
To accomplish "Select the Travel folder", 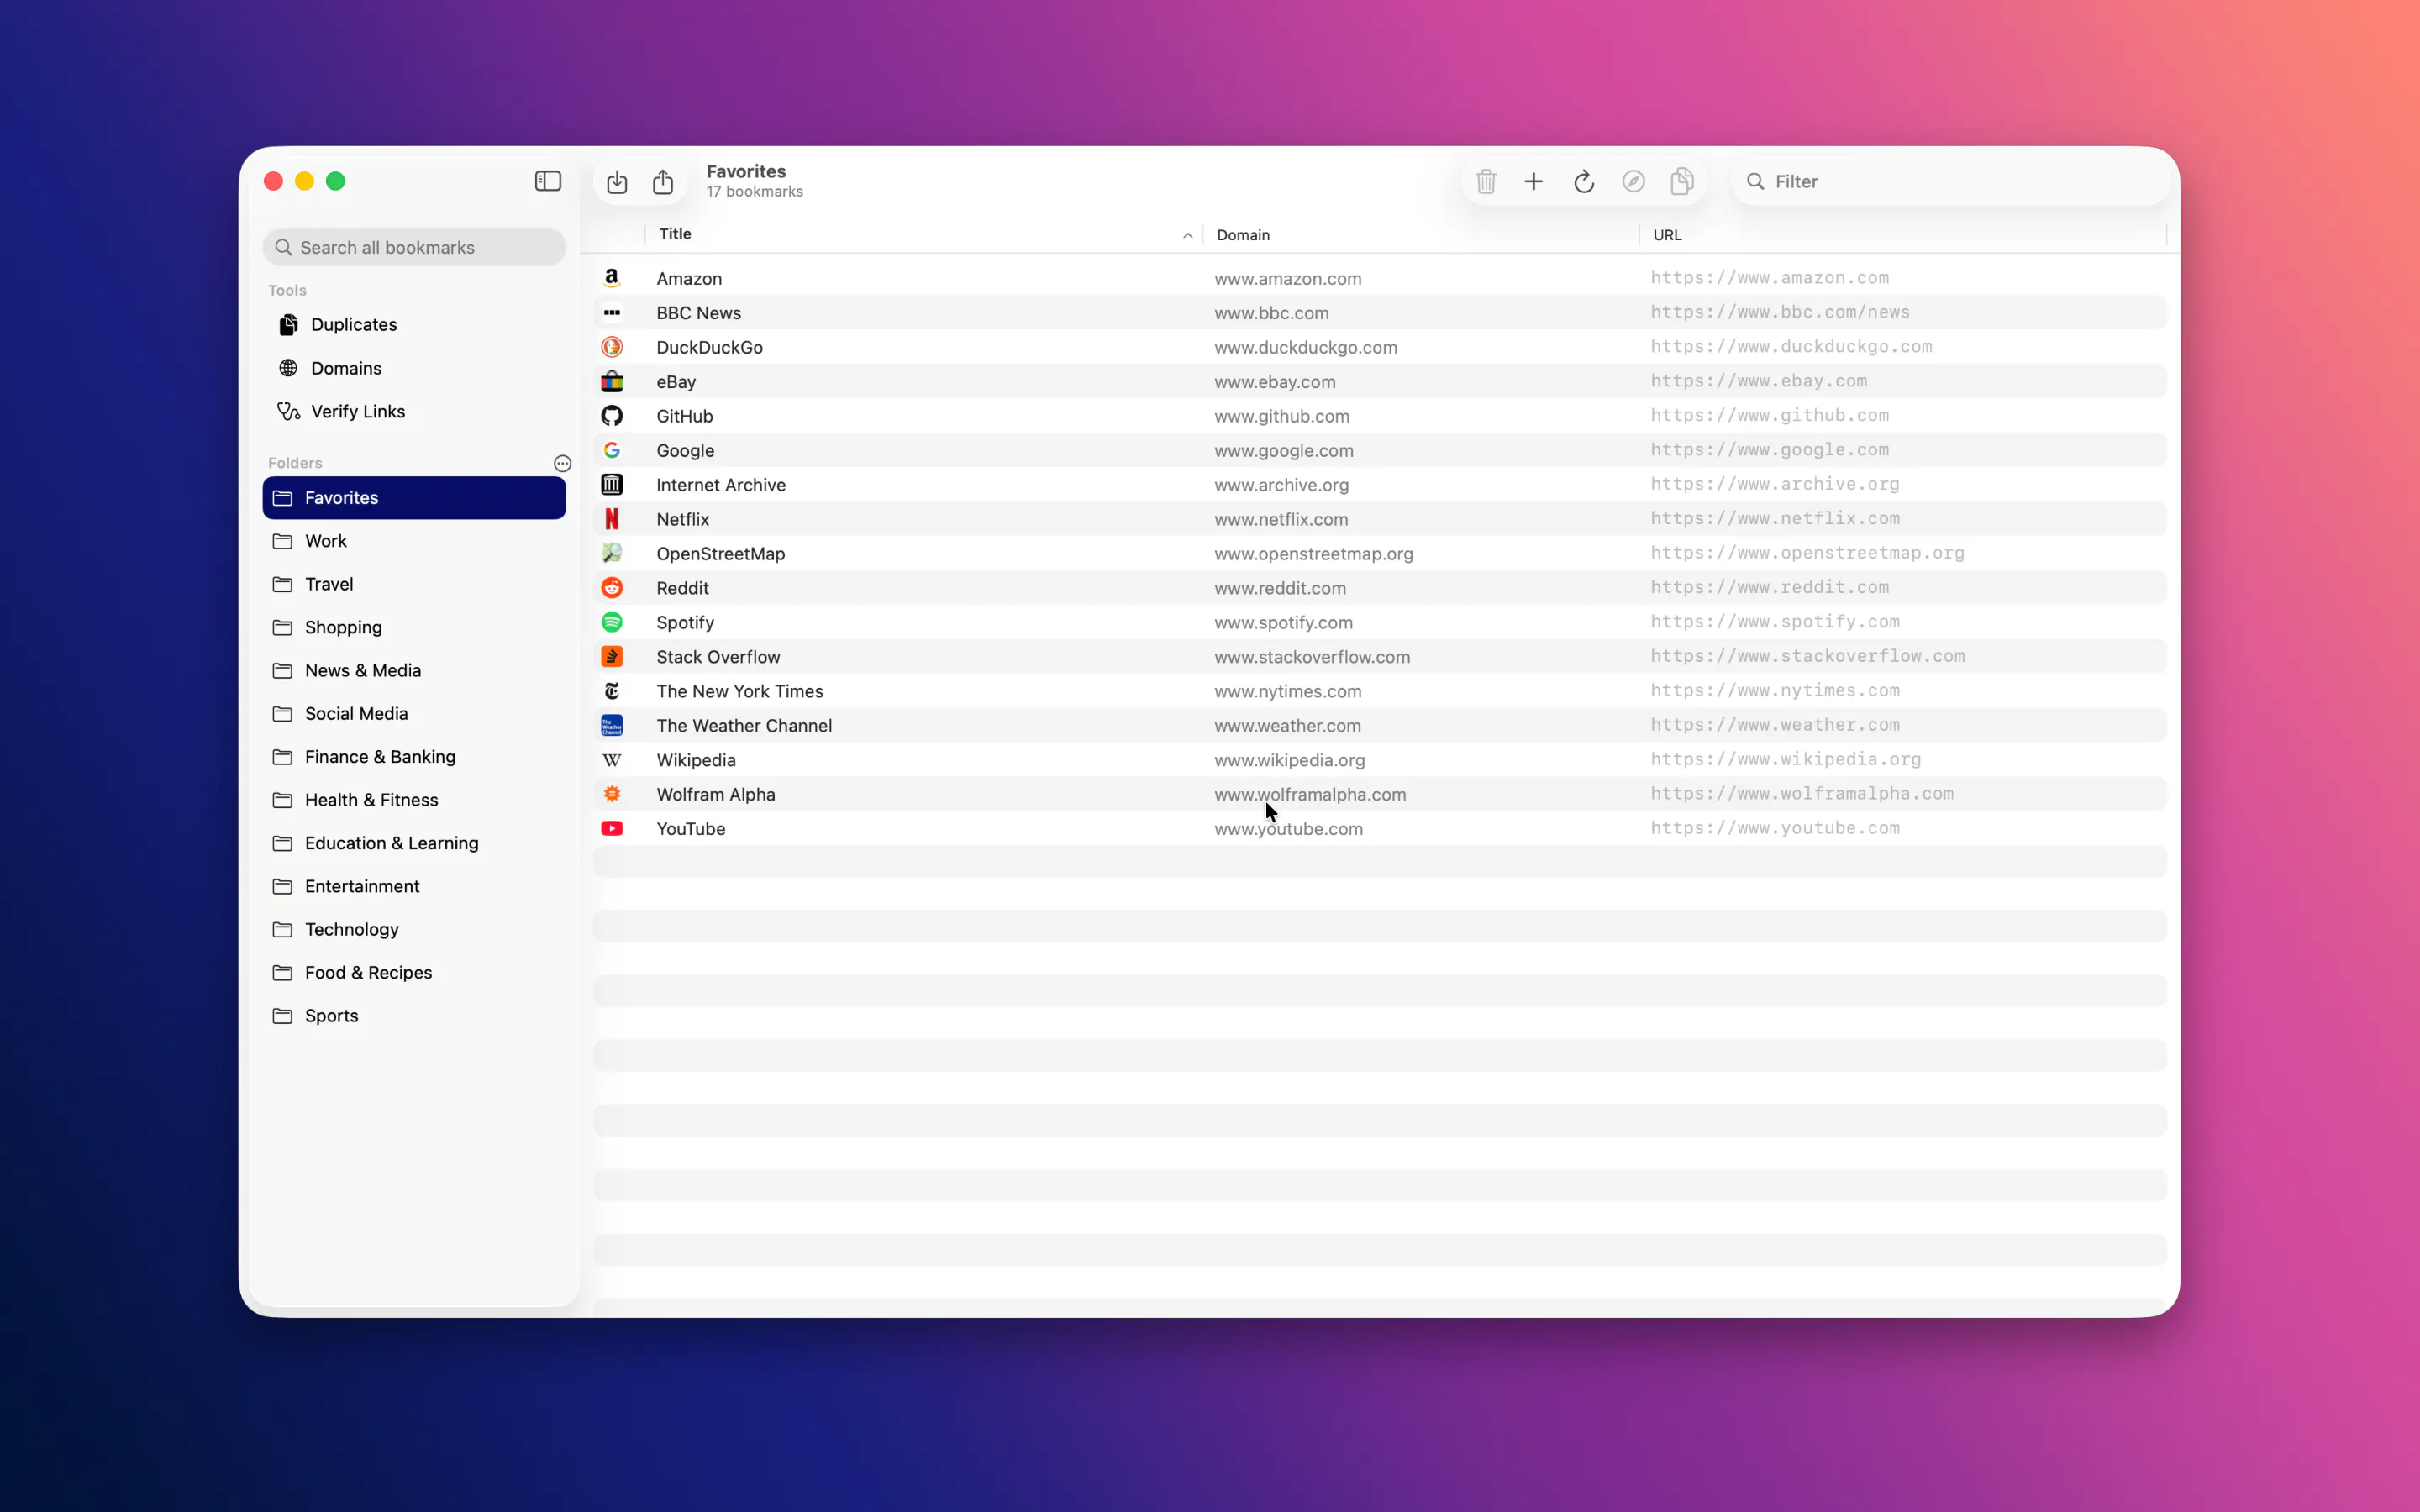I will coord(414,584).
